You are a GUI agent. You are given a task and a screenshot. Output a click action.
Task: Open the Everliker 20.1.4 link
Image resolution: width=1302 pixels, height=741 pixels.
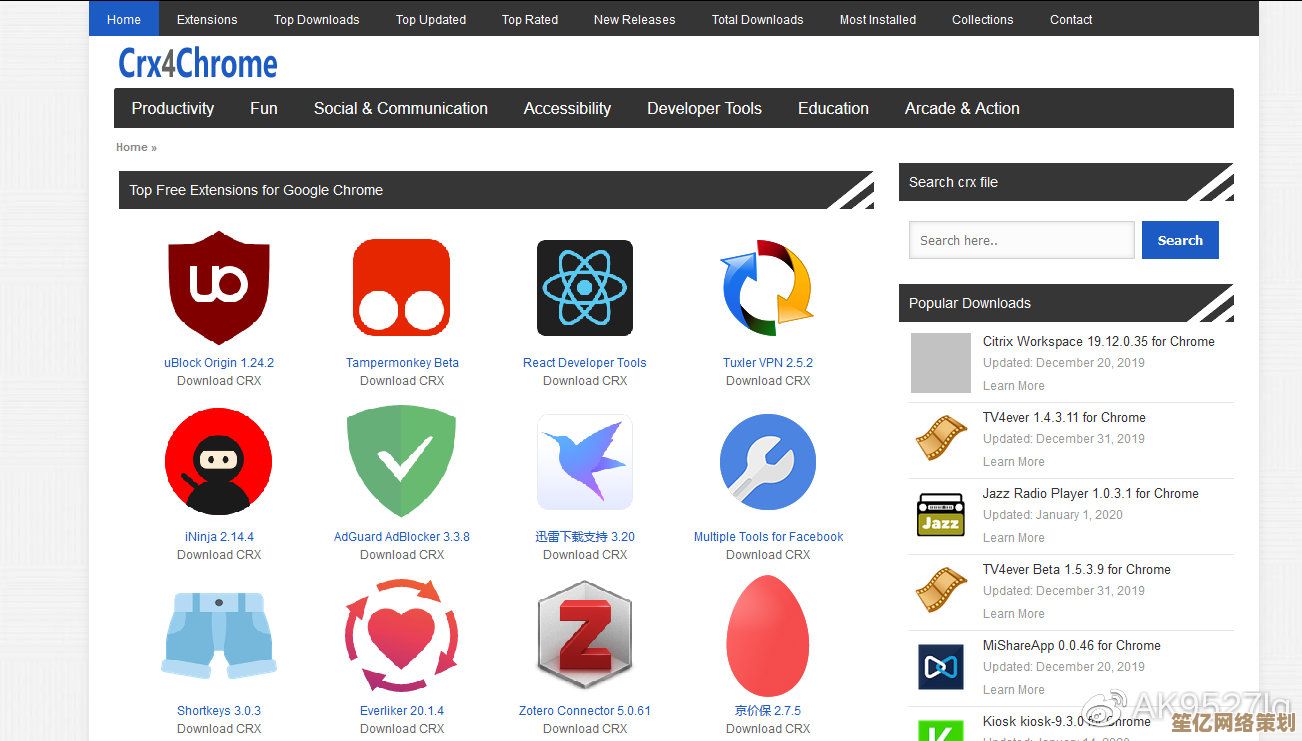(x=402, y=711)
